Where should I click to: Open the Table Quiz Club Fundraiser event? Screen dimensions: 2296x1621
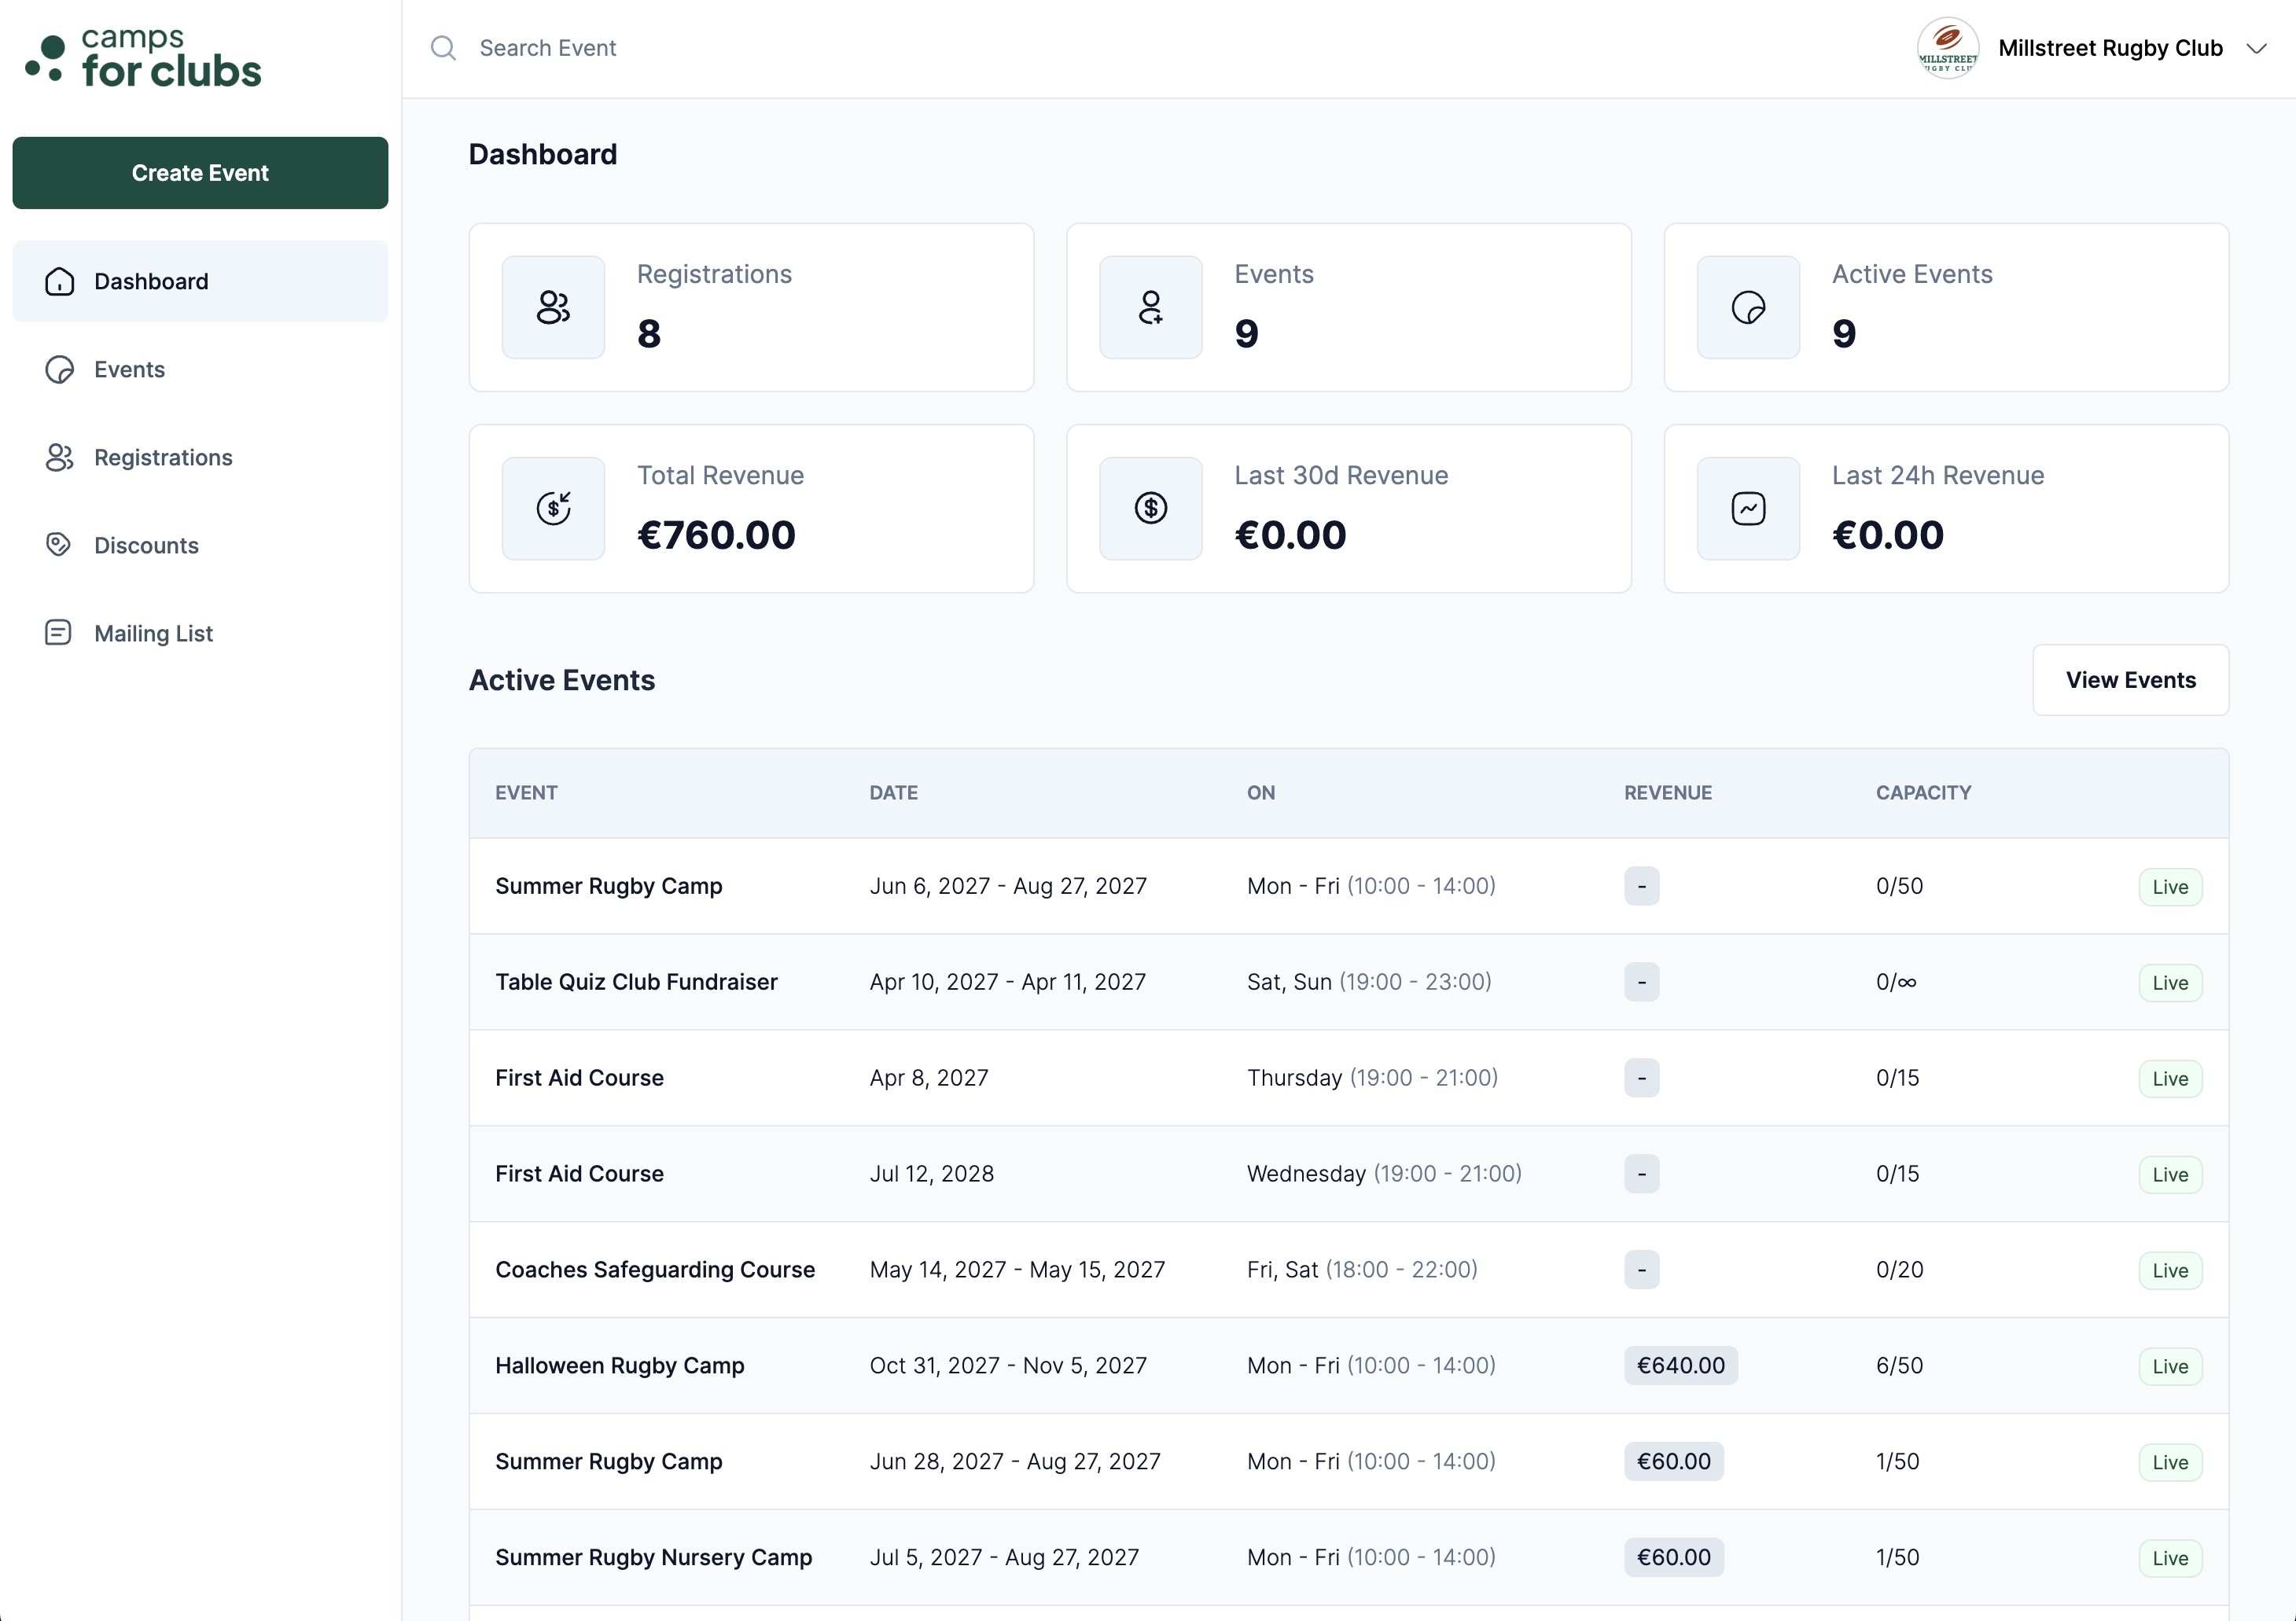pyautogui.click(x=636, y=982)
